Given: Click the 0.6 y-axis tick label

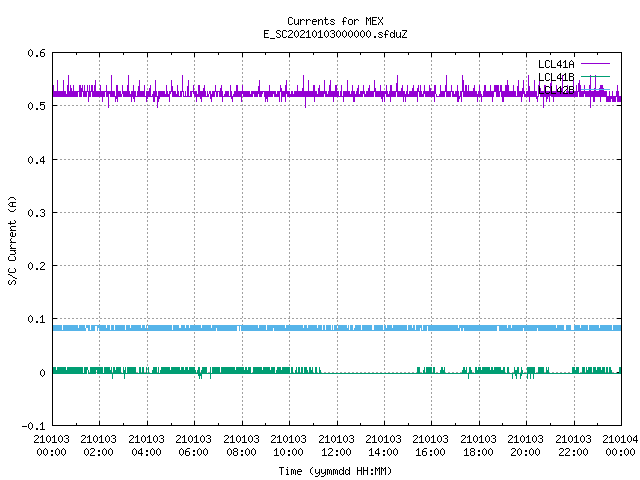Looking at the screenshot, I should point(36,53).
